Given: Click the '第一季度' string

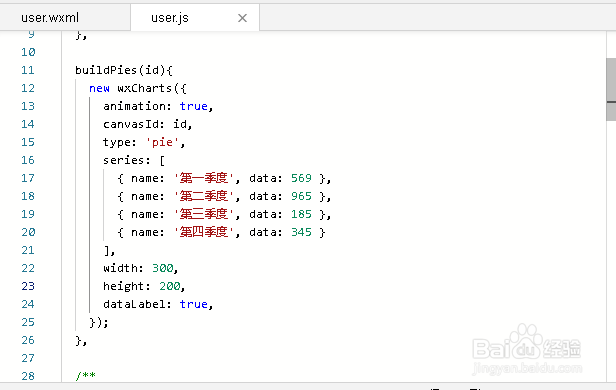Looking at the screenshot, I should coord(204,178).
